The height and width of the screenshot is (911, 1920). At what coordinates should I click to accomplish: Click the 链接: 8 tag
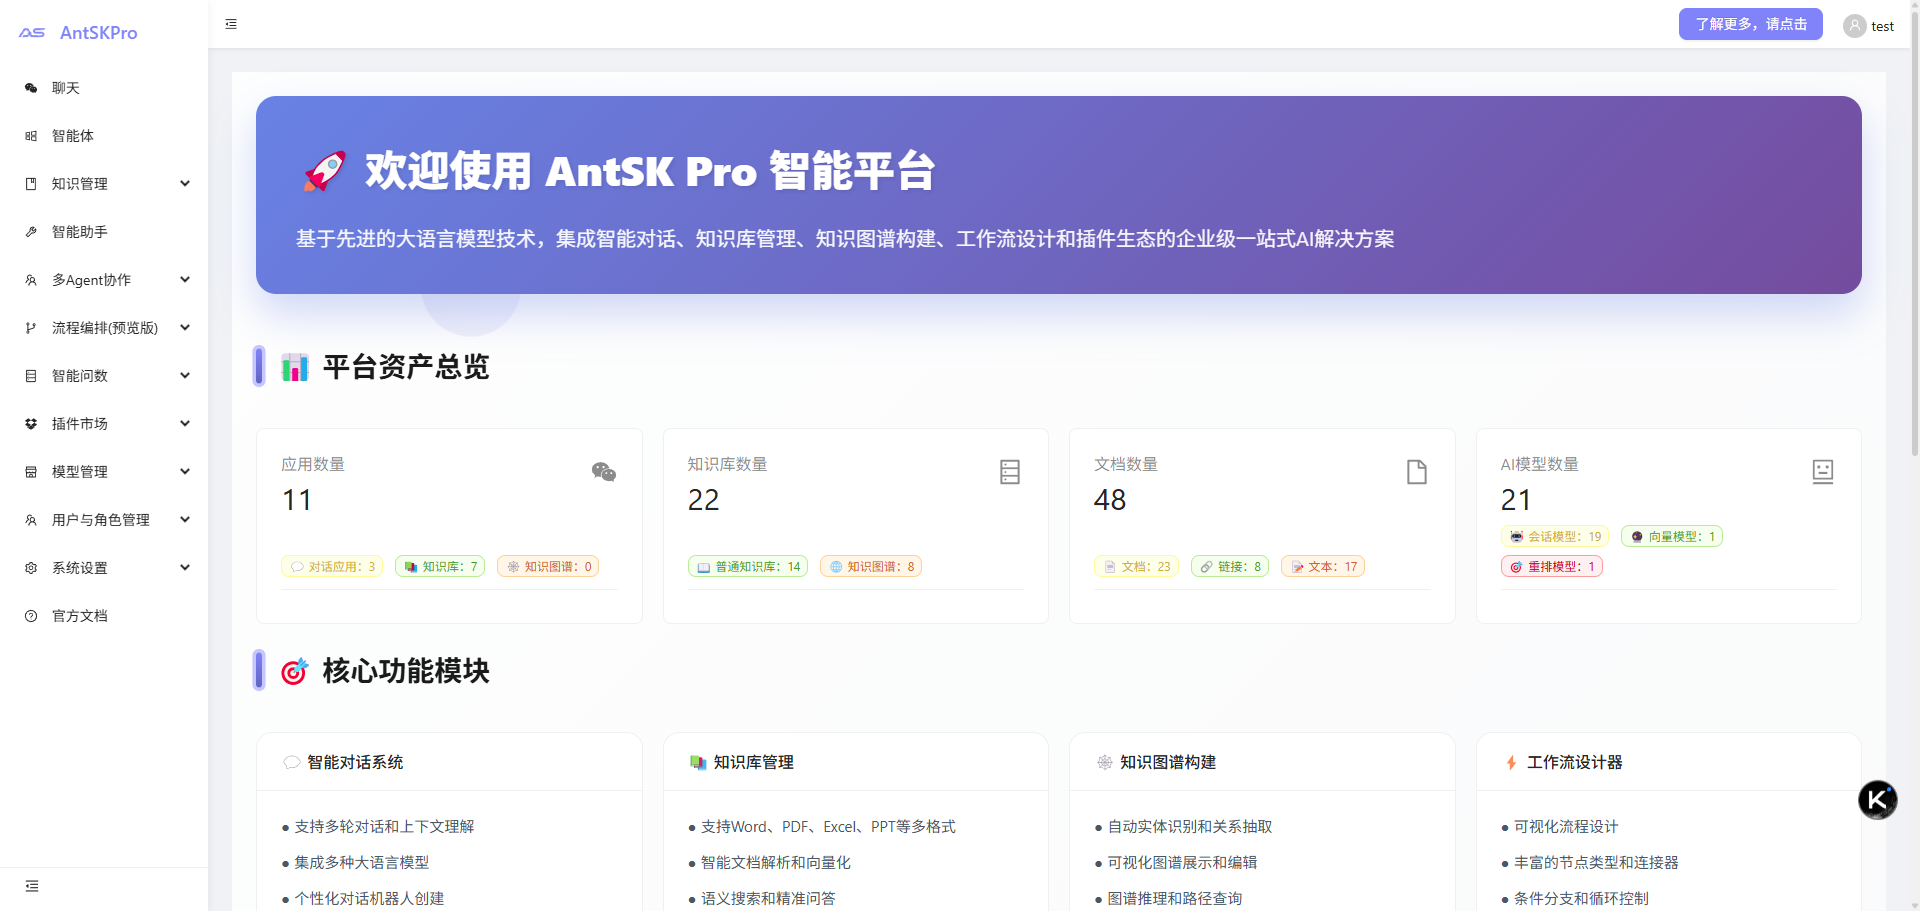(x=1230, y=567)
